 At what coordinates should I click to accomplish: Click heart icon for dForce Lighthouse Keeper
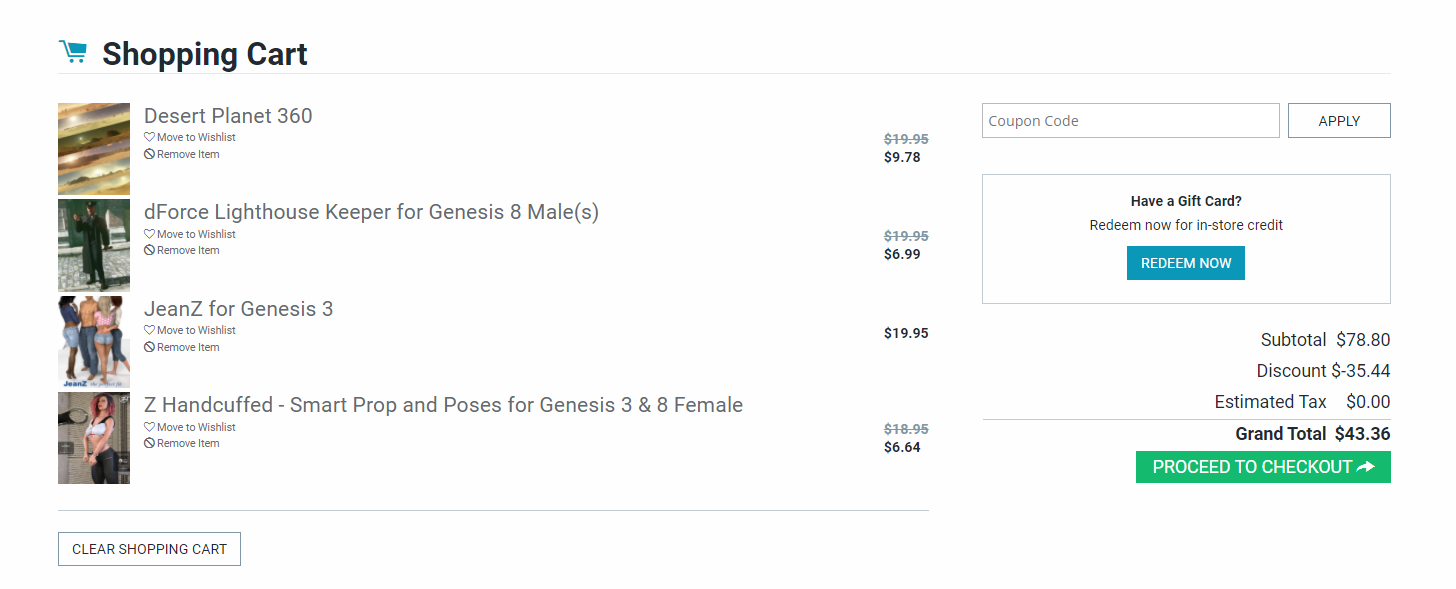pos(149,234)
